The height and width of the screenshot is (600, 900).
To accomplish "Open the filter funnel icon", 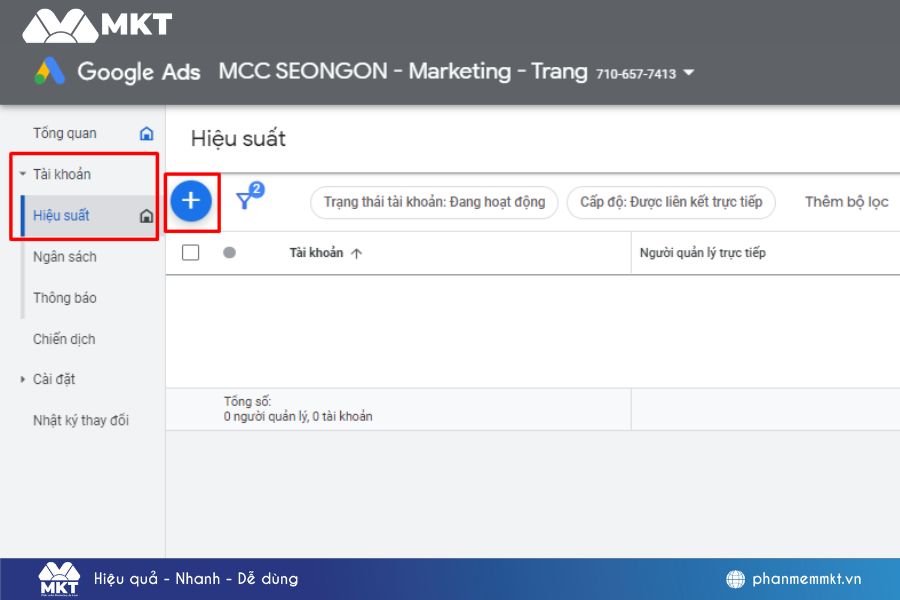I will tap(246, 200).
